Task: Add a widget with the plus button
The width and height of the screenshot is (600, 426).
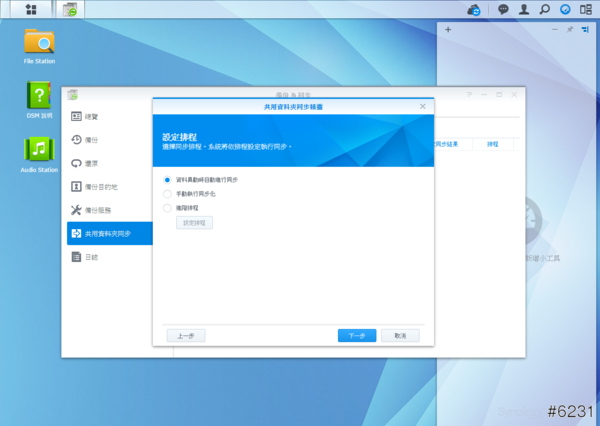Action: click(x=448, y=30)
